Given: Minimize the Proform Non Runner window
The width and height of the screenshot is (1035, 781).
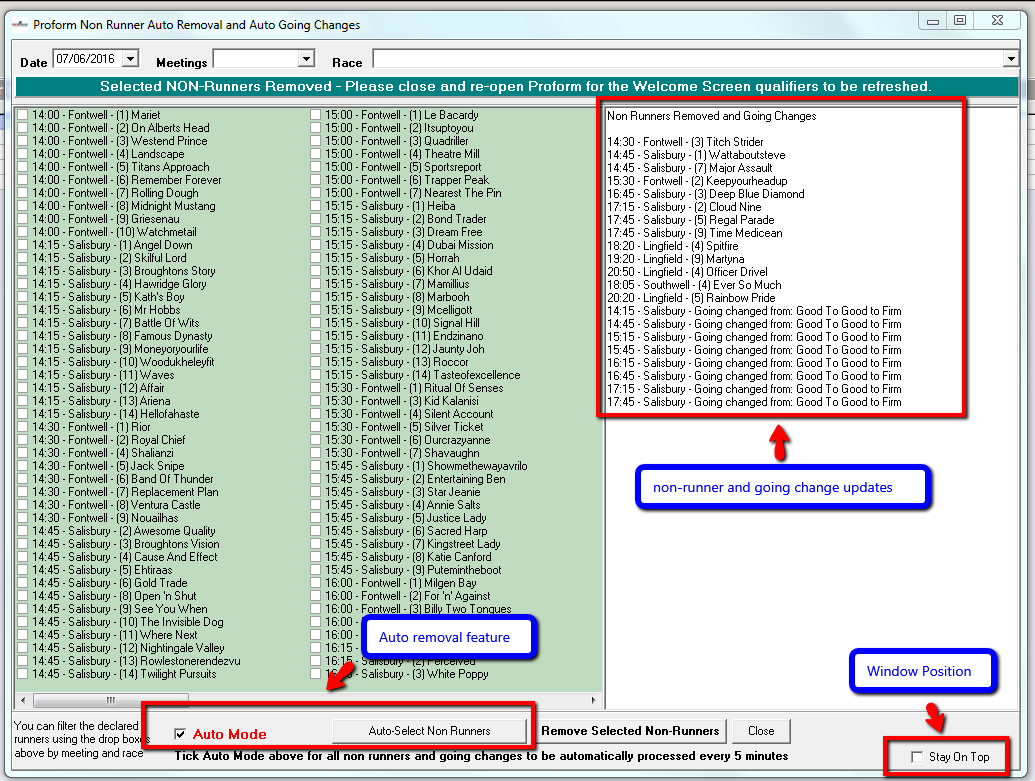Looking at the screenshot, I should 933,21.
